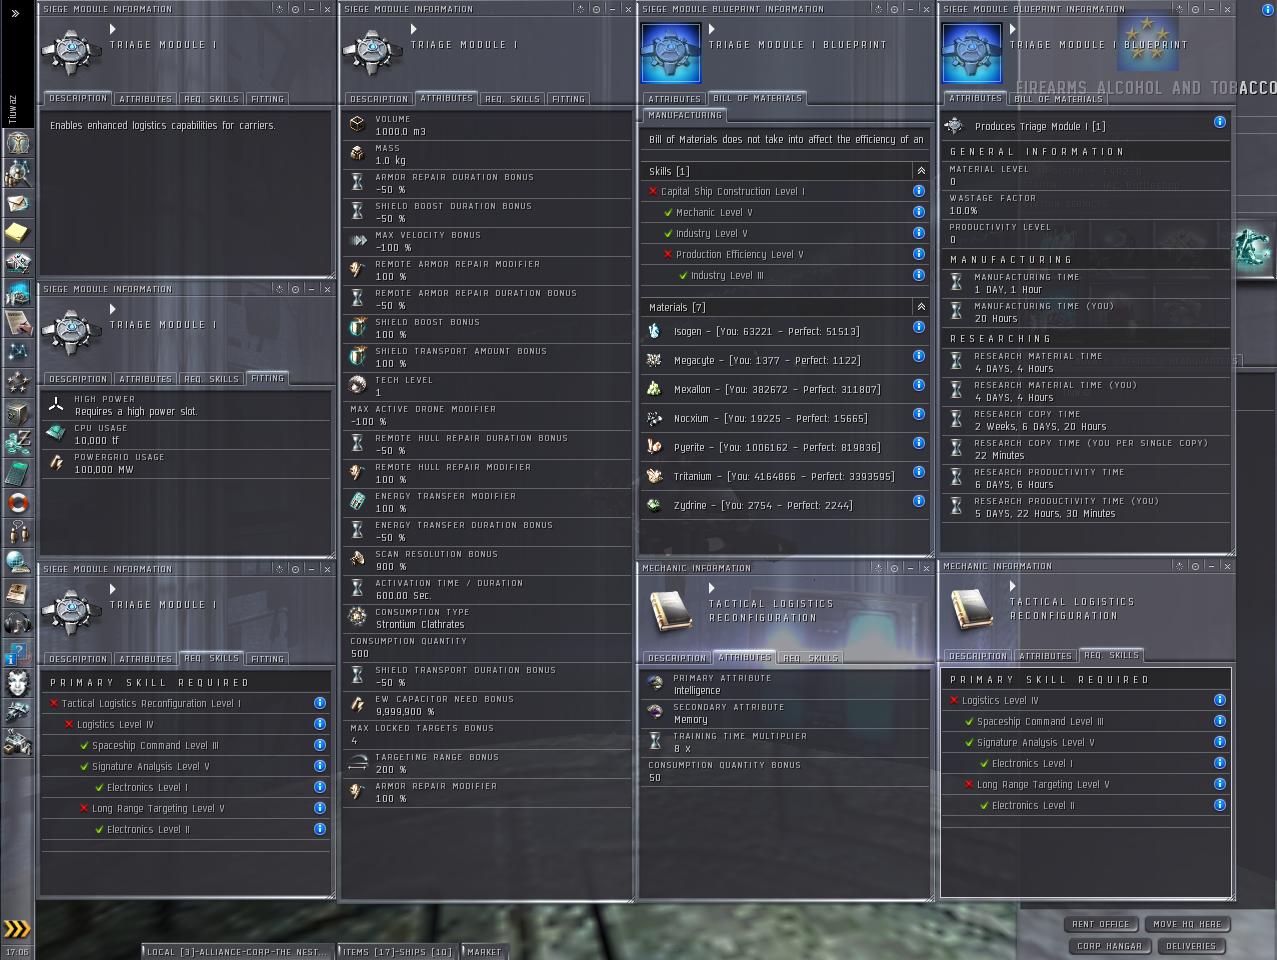
Task: Restore the Items [17]-Ships [10] window
Action: pyautogui.click(x=397, y=952)
